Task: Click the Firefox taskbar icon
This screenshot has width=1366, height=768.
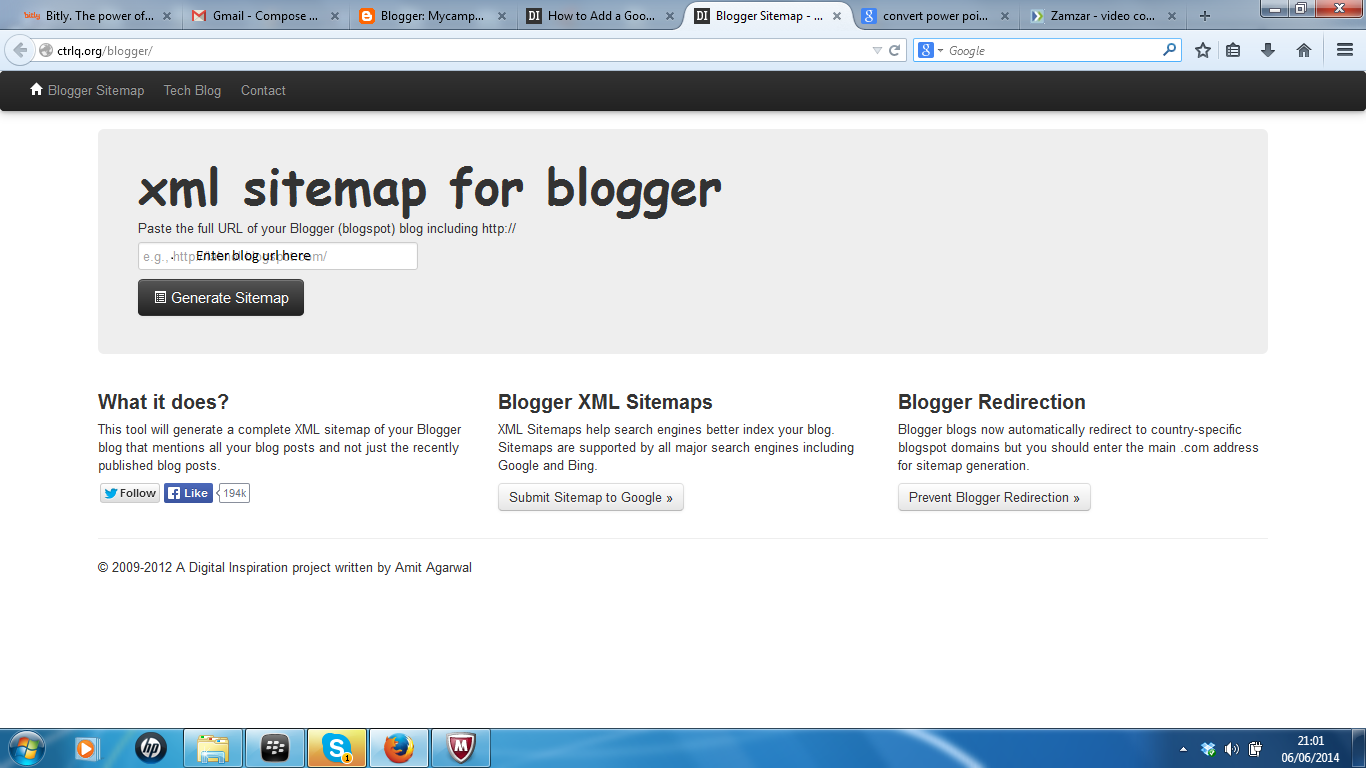Action: click(x=399, y=748)
